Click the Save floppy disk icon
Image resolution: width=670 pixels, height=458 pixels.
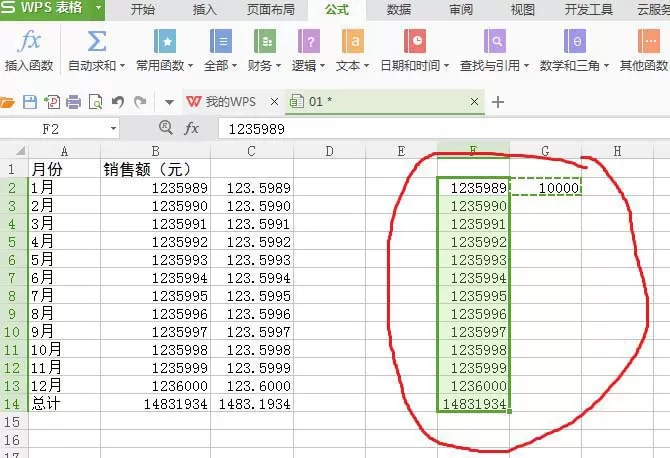tap(30, 102)
